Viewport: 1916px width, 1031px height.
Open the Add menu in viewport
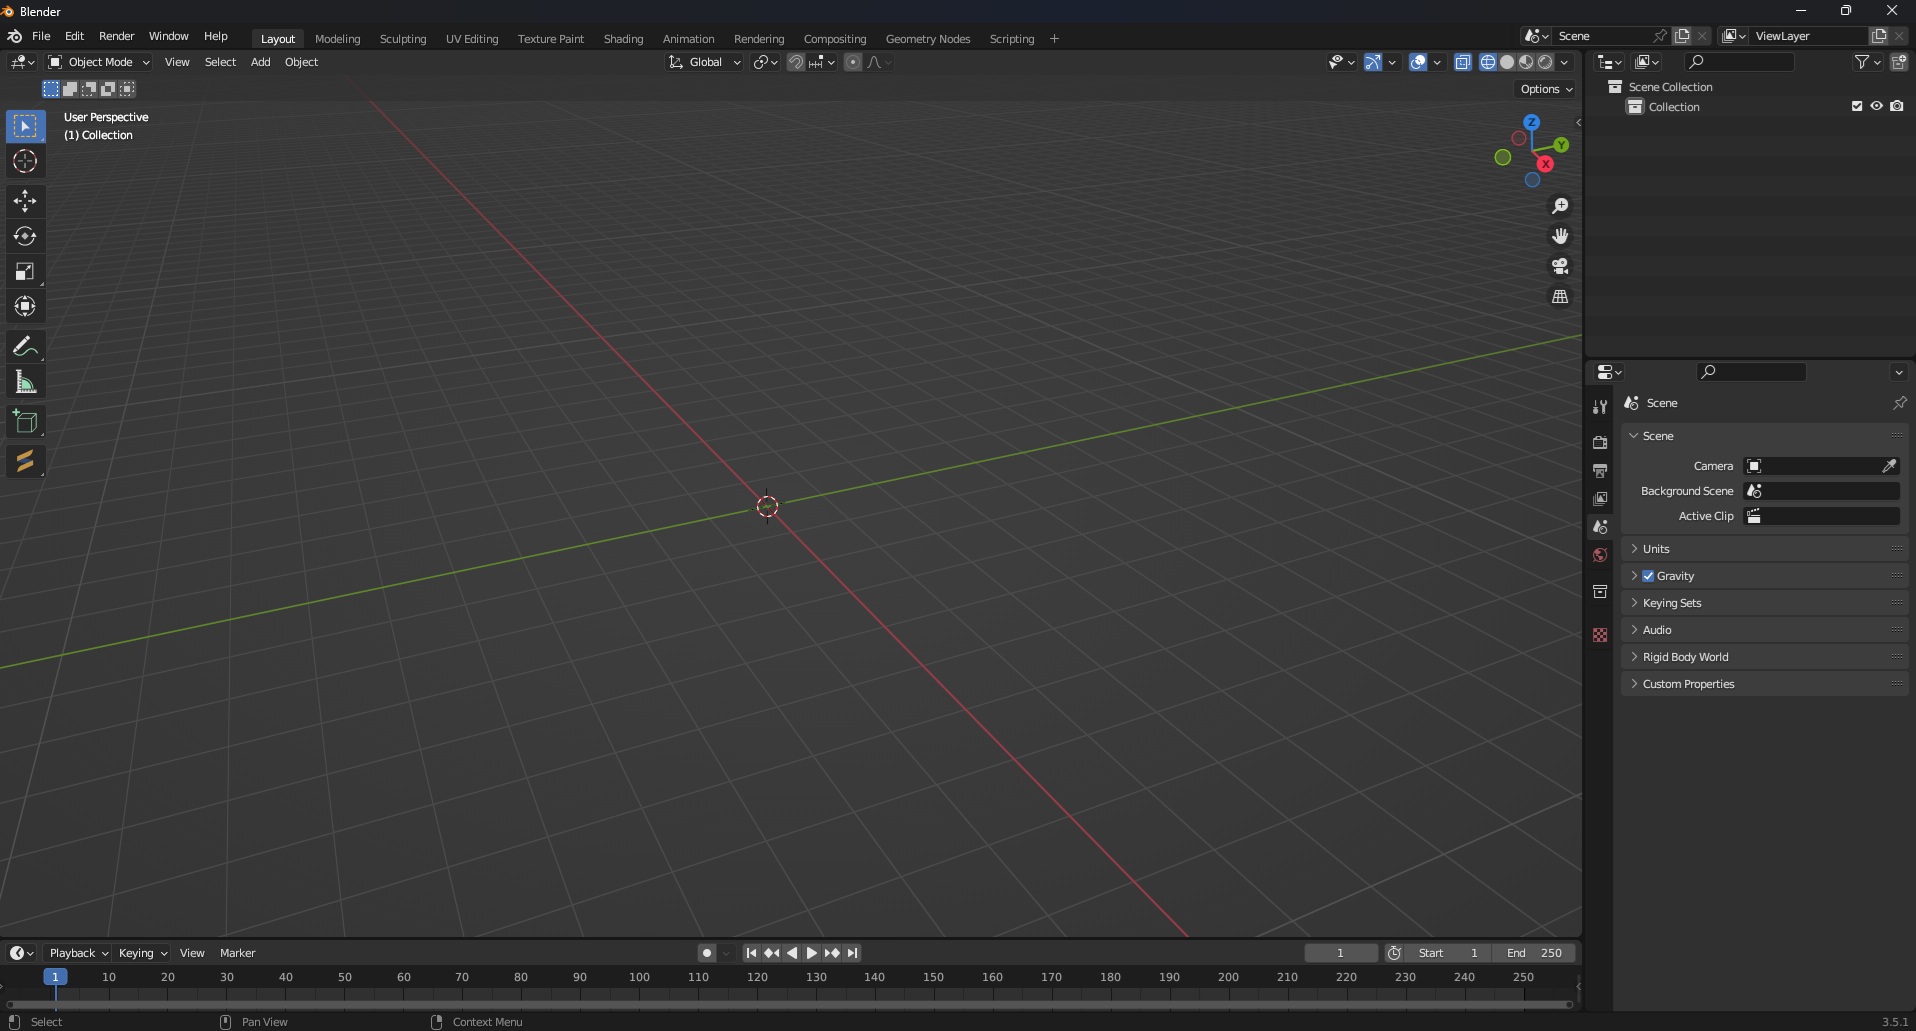[x=260, y=62]
